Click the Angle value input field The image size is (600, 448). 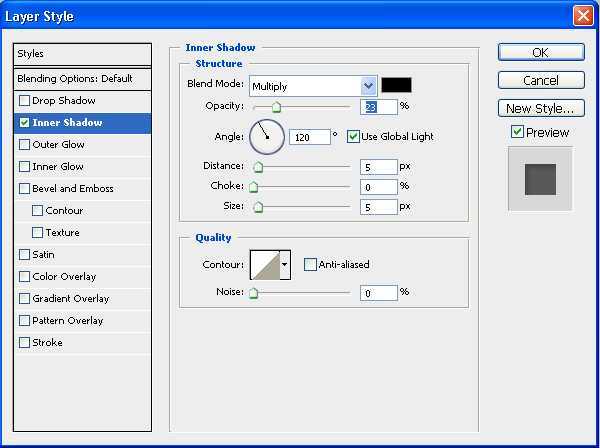(x=310, y=137)
